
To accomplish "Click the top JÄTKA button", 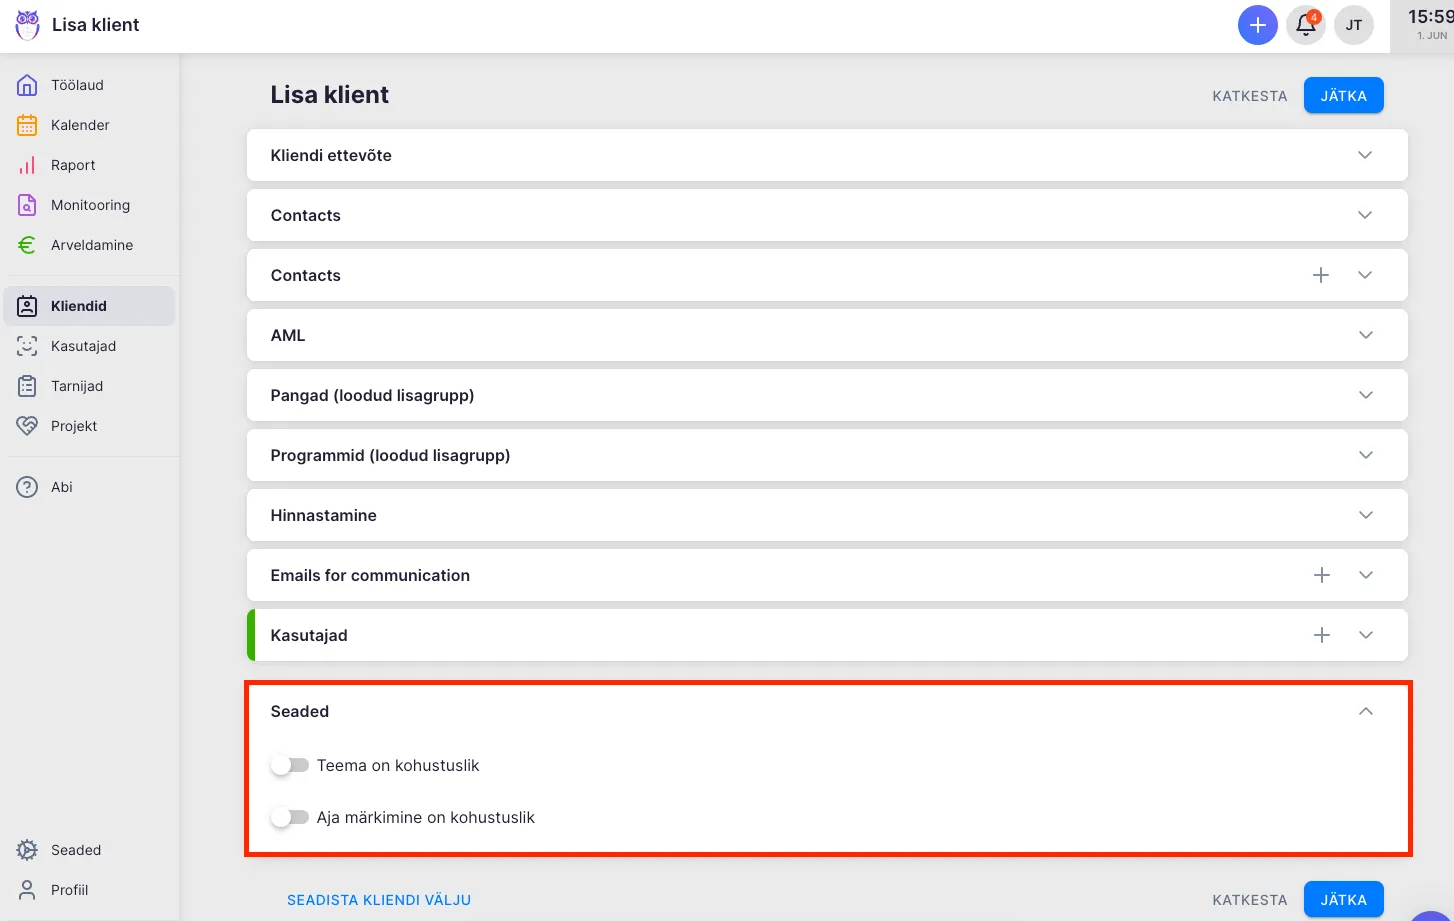I will 1343,96.
